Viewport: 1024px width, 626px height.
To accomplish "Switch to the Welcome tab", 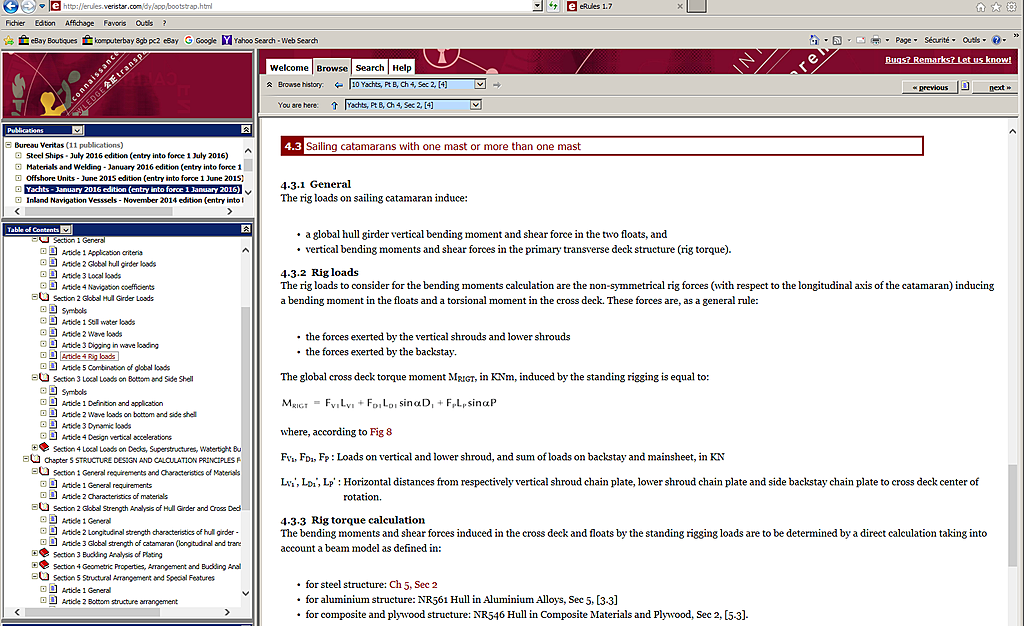I will coord(289,67).
